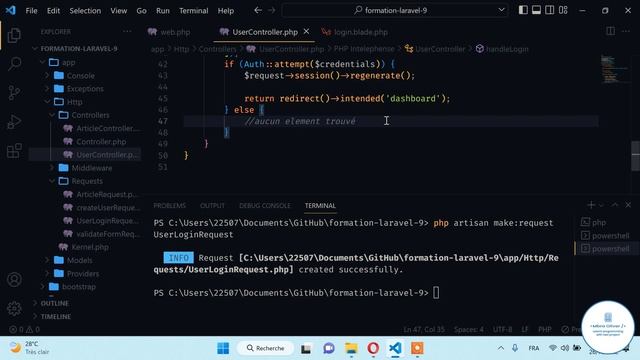Expand the Providers folder
This screenshot has height=360, width=640.
point(82,273)
